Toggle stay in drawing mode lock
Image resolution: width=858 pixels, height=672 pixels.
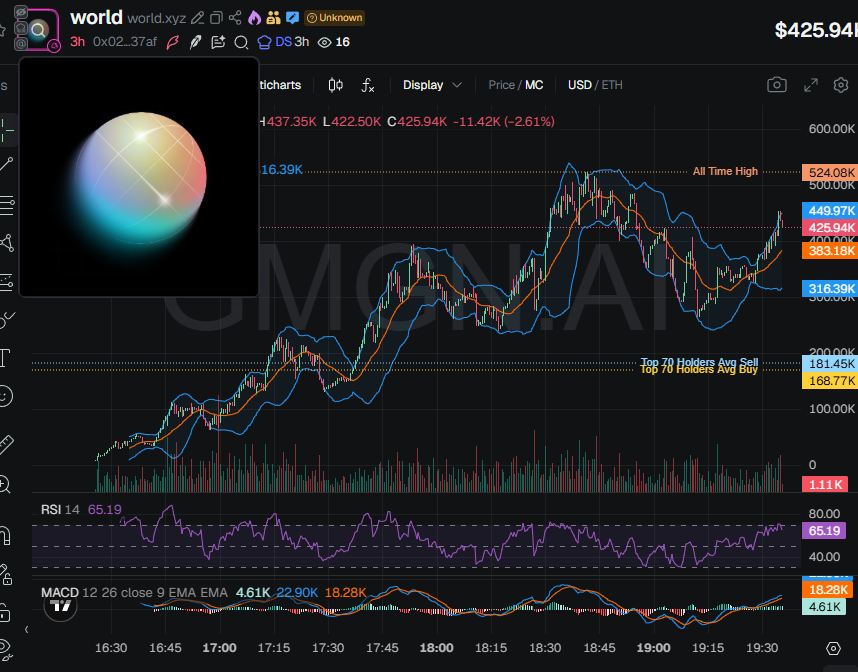5,575
